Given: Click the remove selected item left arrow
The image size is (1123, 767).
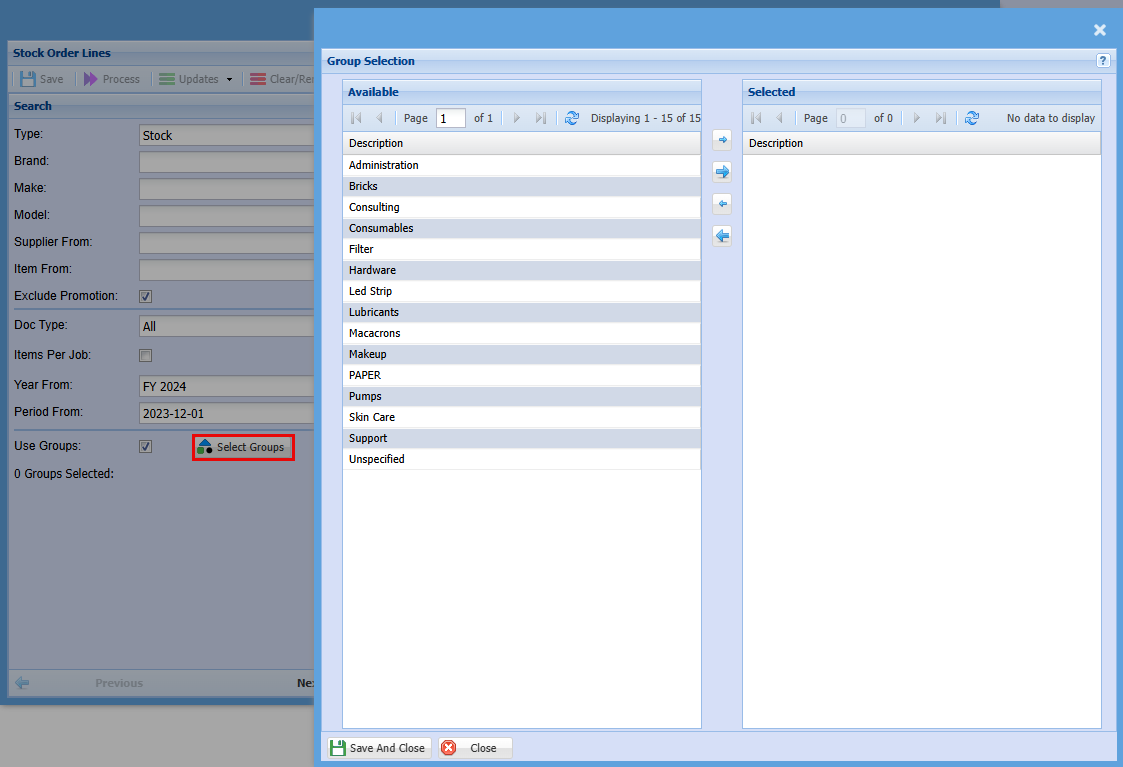Looking at the screenshot, I should tap(722, 204).
